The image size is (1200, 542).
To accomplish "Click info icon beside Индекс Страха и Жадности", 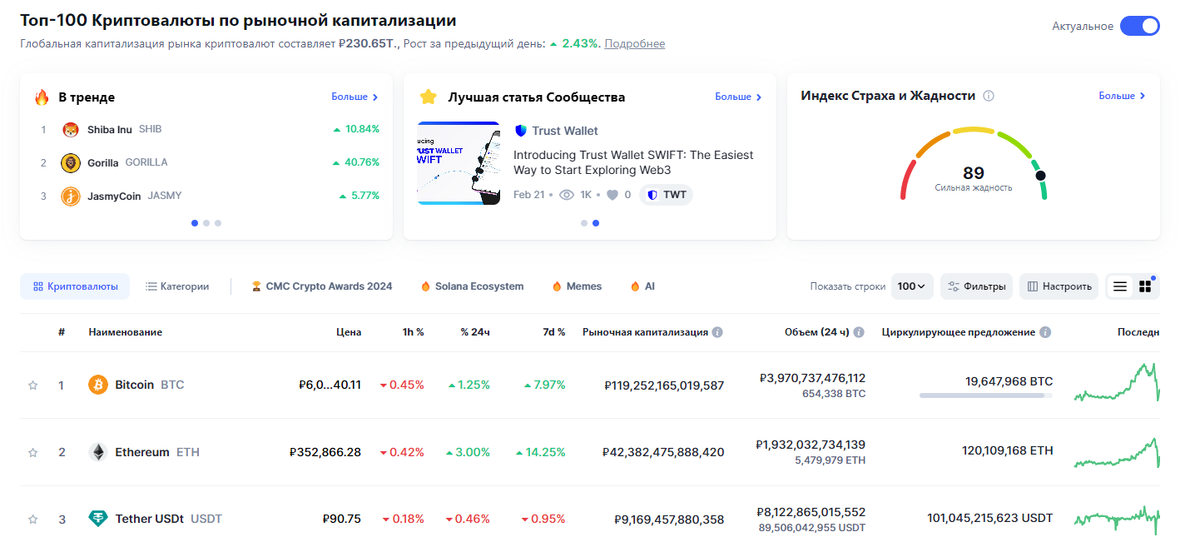I will (989, 96).
